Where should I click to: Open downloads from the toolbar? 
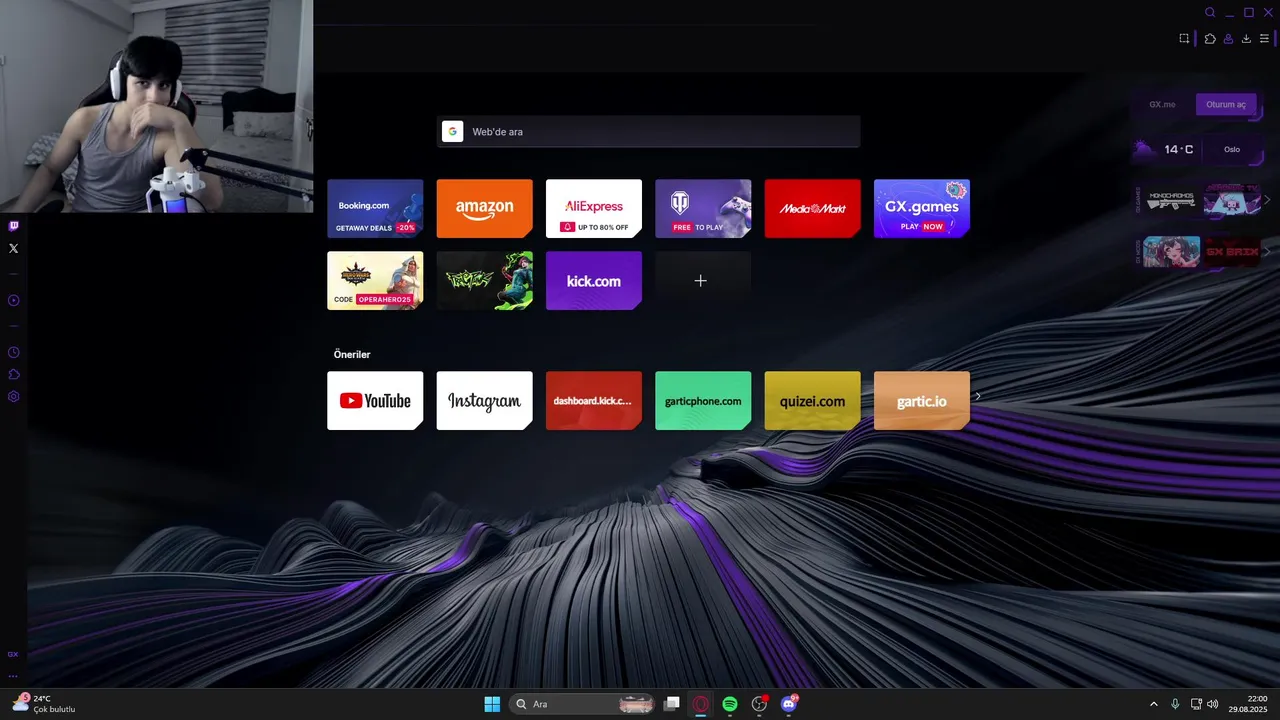1246,39
